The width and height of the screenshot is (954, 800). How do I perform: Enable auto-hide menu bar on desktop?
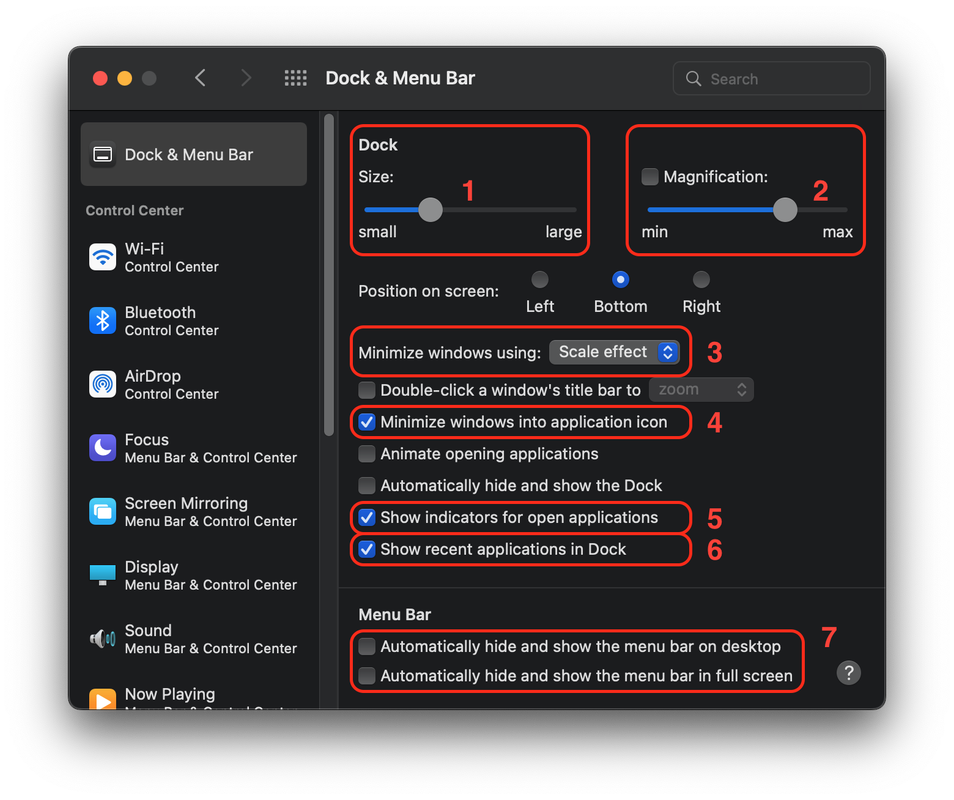pyautogui.click(x=367, y=647)
